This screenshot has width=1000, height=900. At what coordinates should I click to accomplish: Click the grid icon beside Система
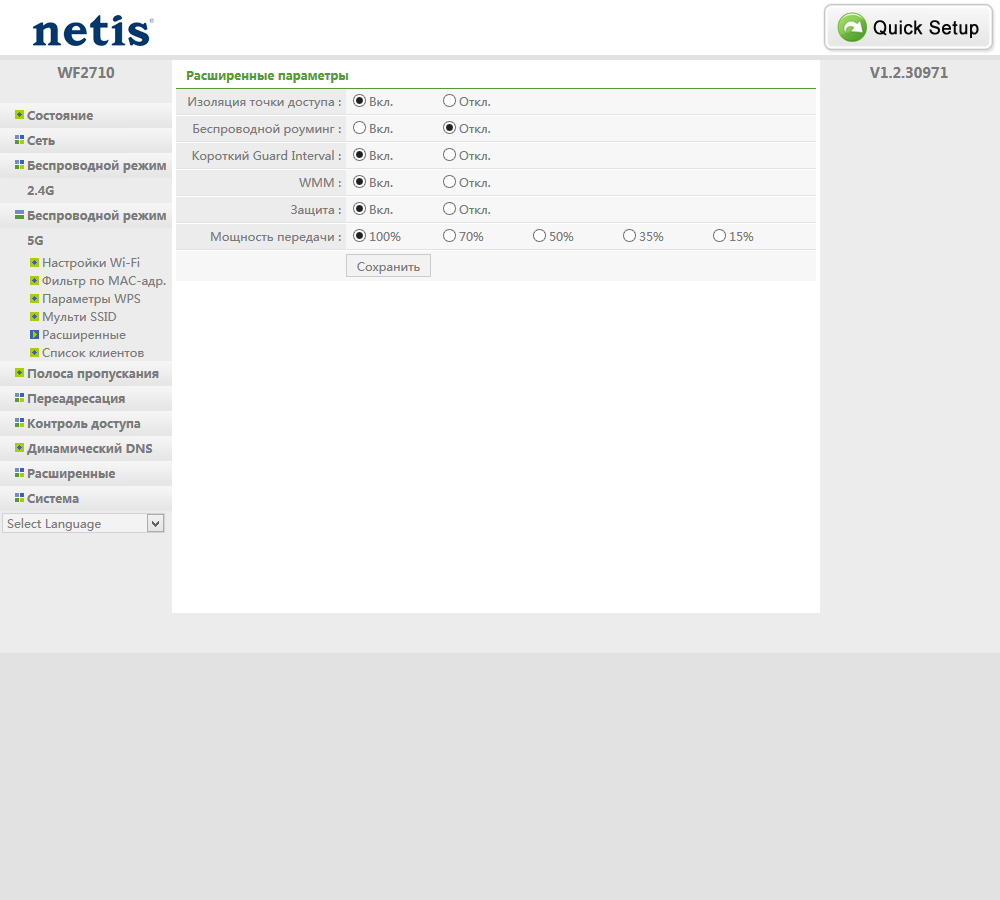coord(19,498)
